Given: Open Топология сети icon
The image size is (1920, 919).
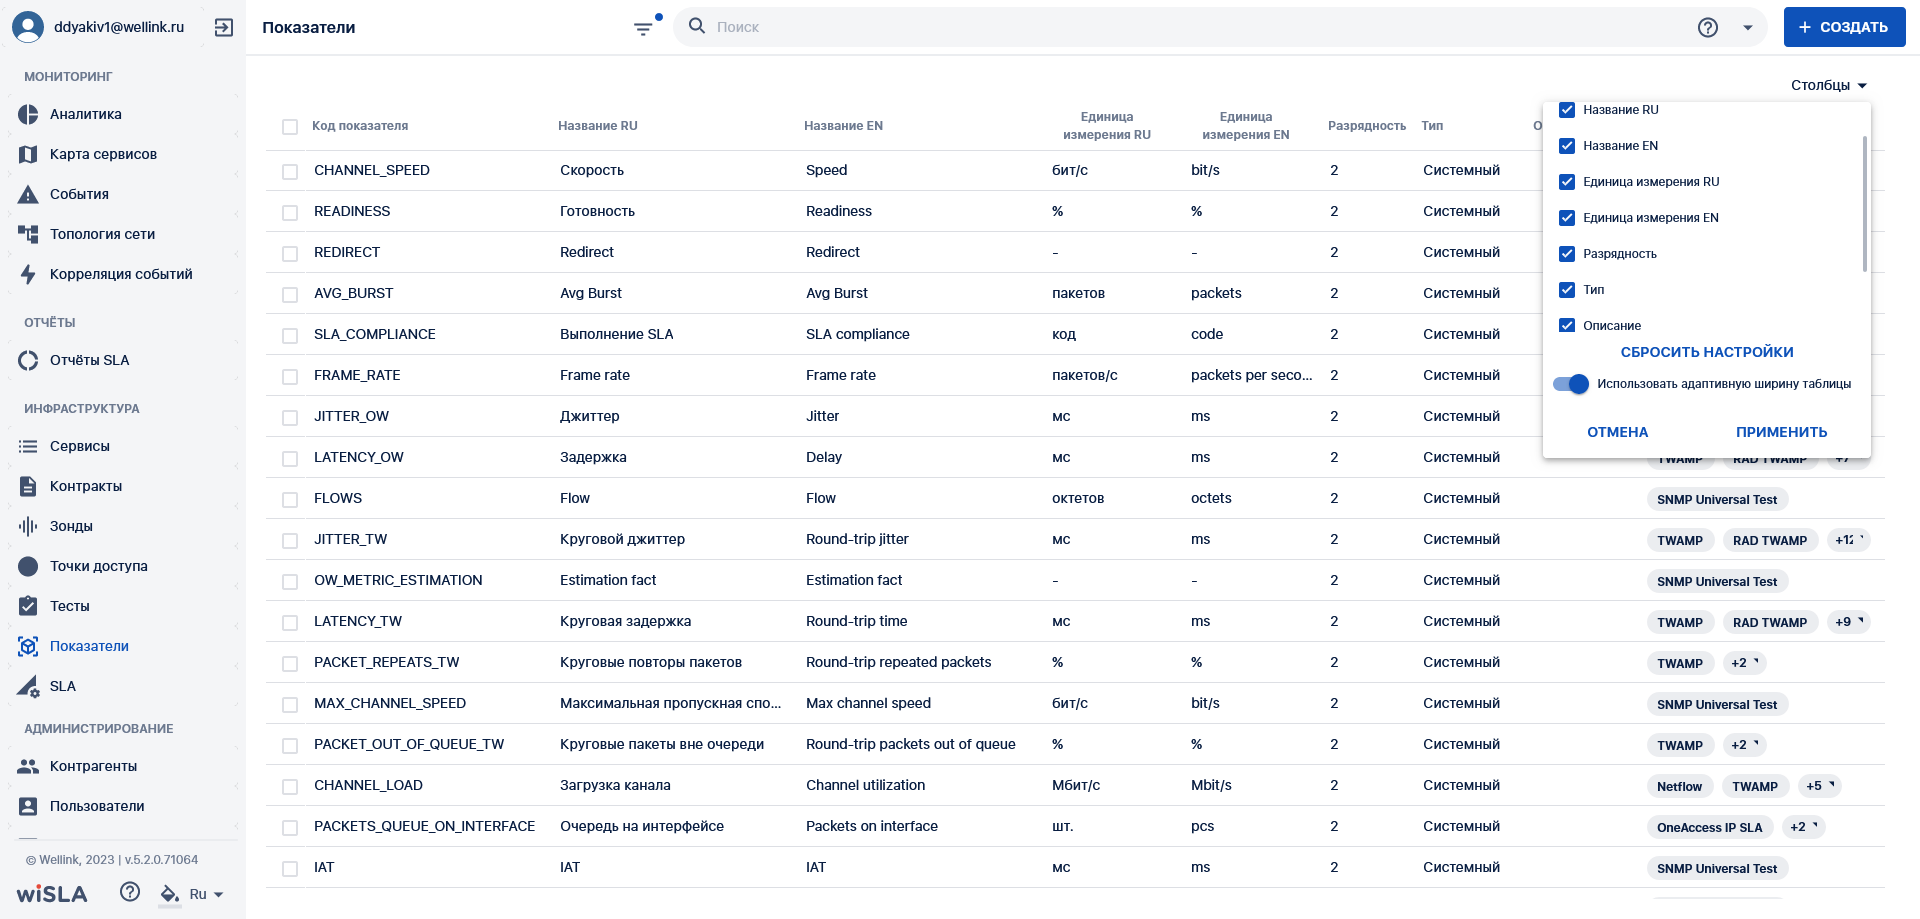Looking at the screenshot, I should [28, 234].
